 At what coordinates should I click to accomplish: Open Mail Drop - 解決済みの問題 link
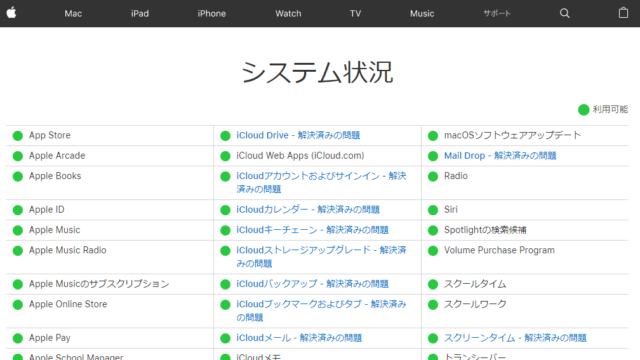coord(500,156)
